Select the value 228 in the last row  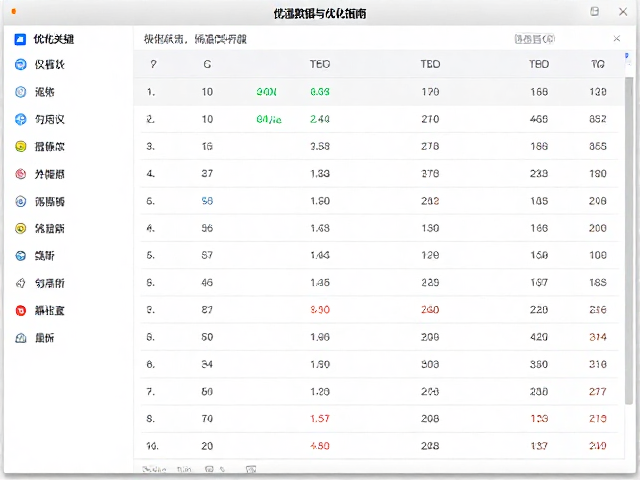[x=430, y=446]
